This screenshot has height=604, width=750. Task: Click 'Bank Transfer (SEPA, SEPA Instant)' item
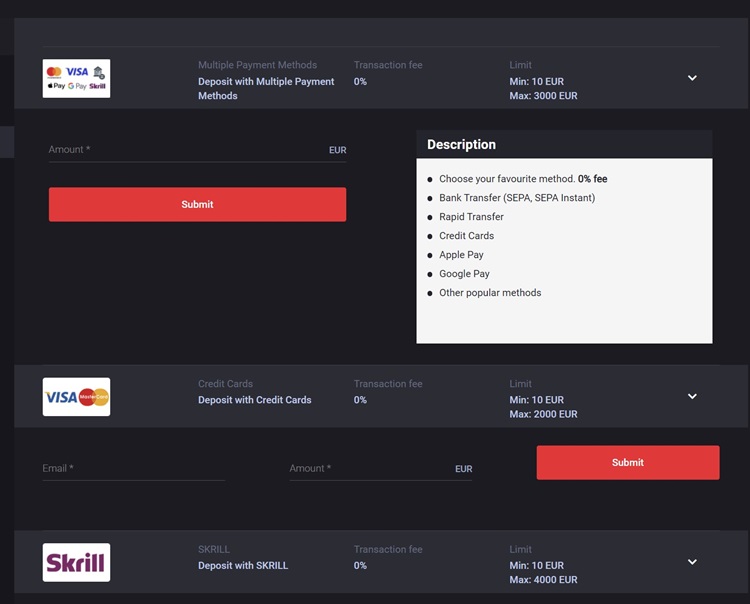pyautogui.click(x=517, y=198)
